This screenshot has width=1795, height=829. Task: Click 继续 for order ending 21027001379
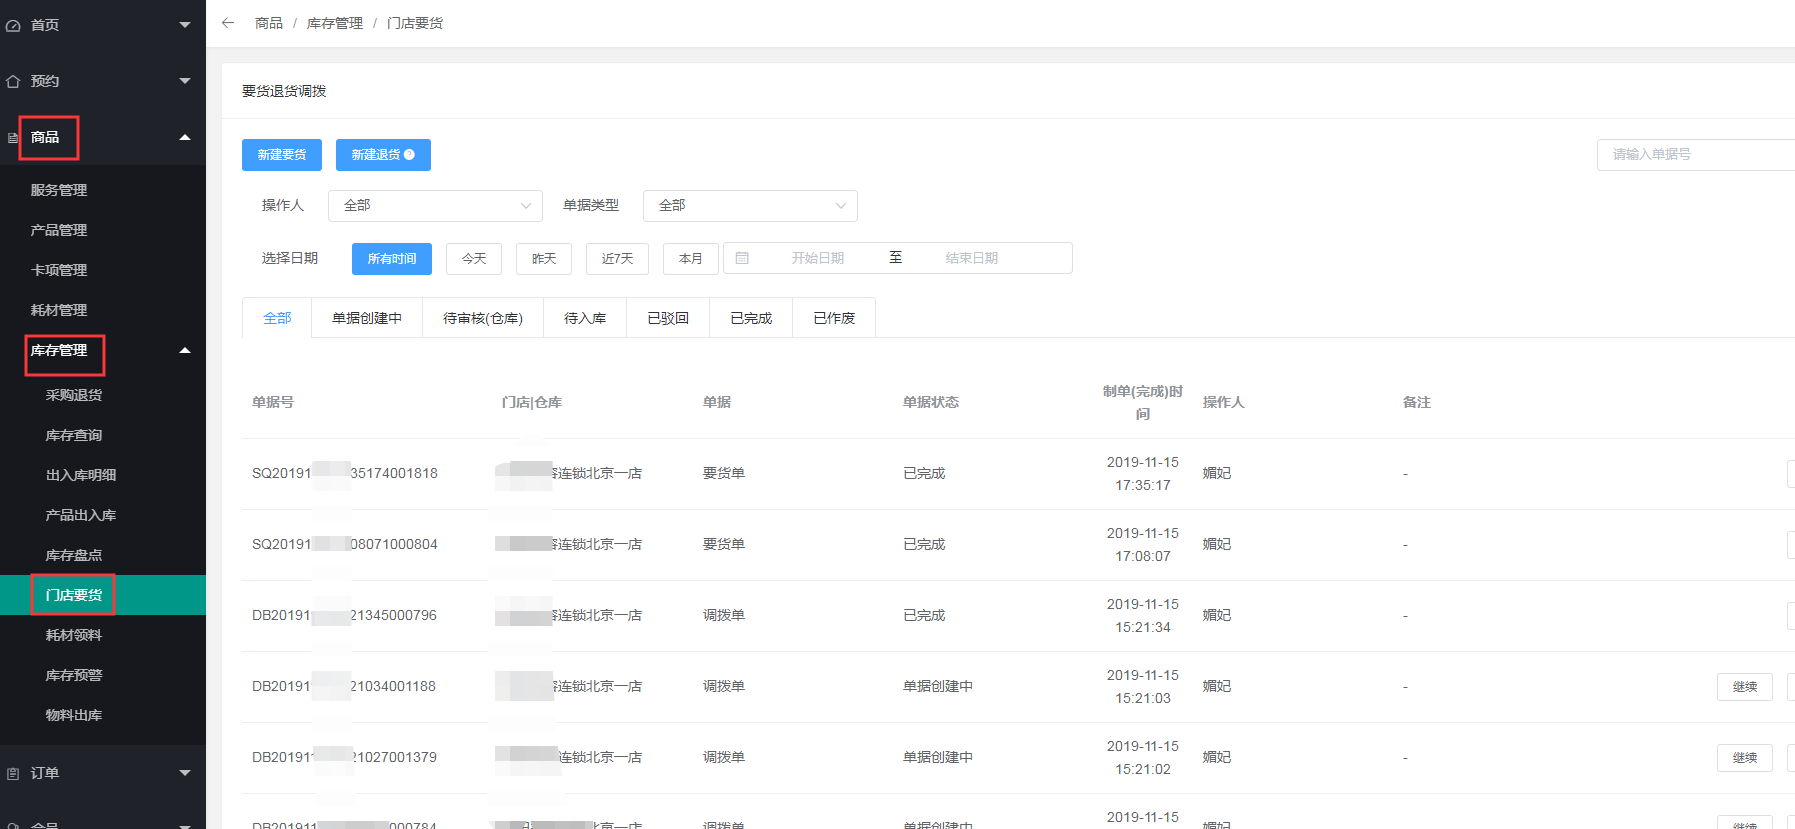coord(1745,758)
